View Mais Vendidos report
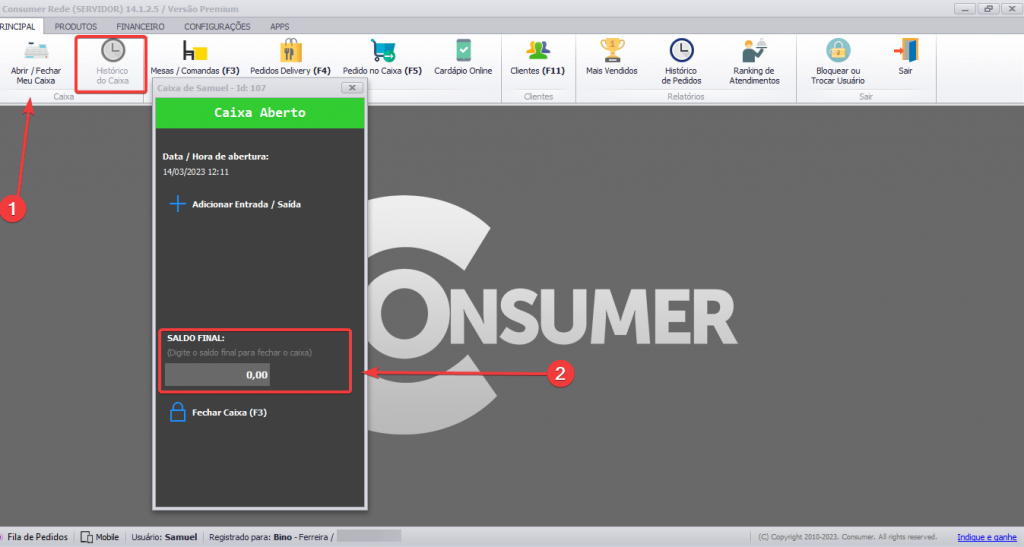Screen dimensions: 1024x547 611,58
